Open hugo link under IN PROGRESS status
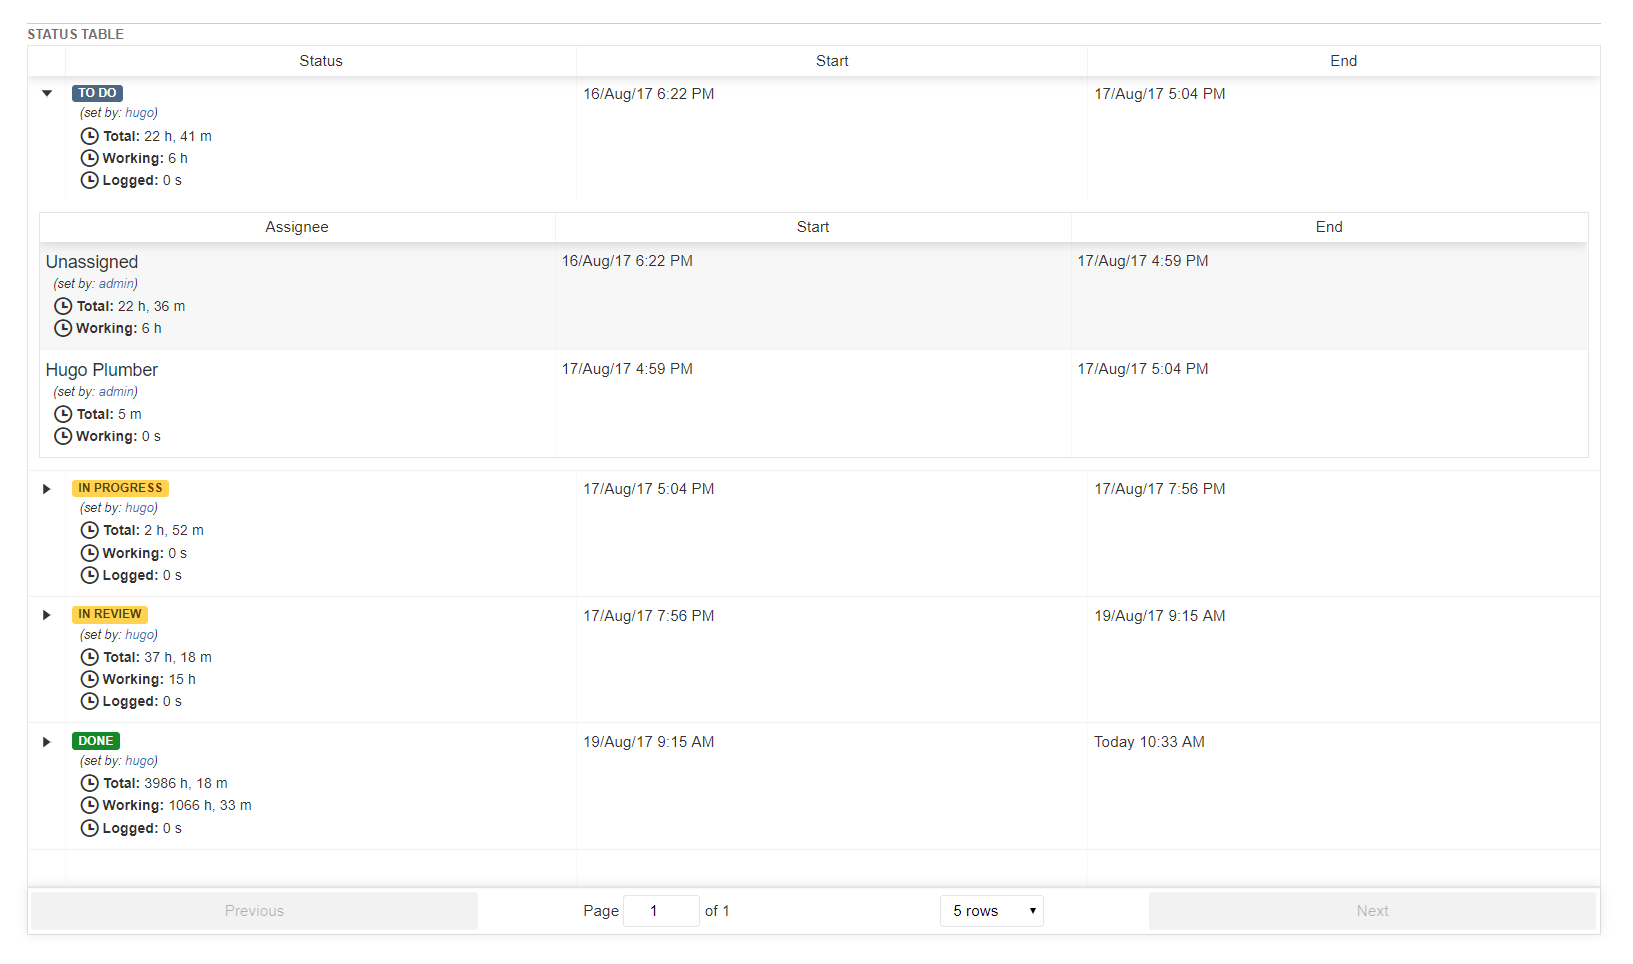1633x964 pixels. 139,508
